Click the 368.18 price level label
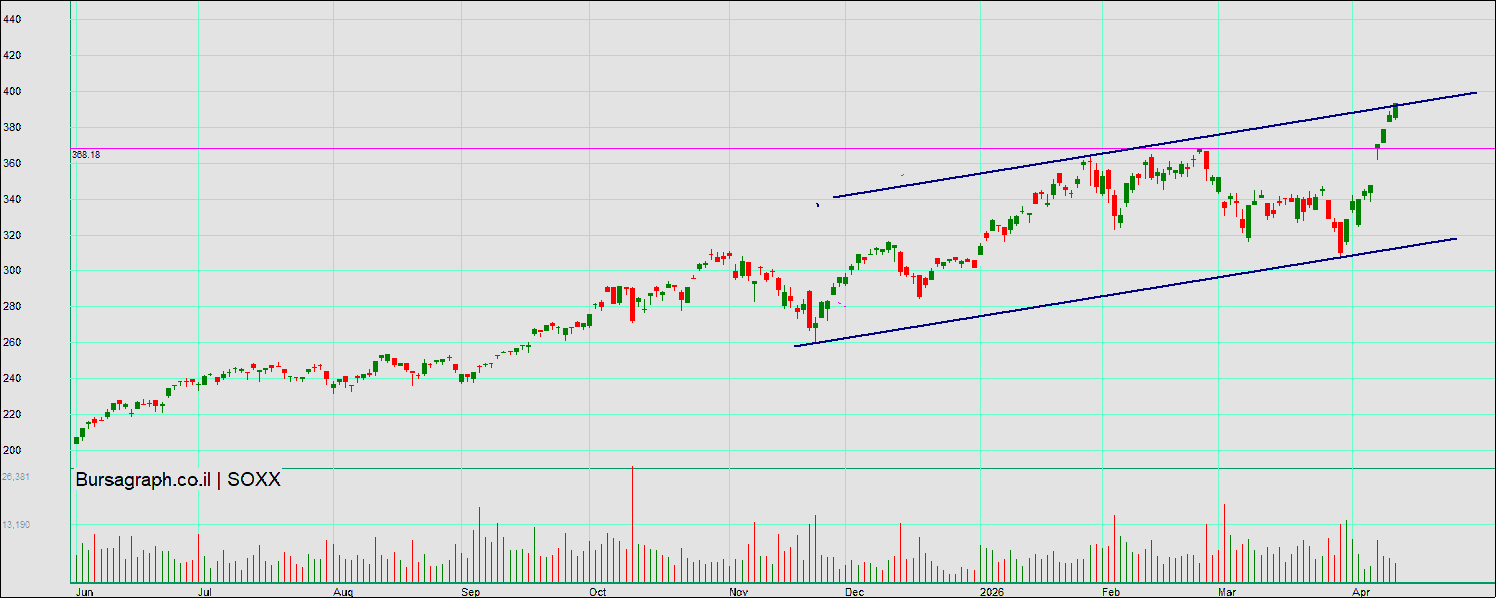This screenshot has width=1496, height=598. [87, 155]
